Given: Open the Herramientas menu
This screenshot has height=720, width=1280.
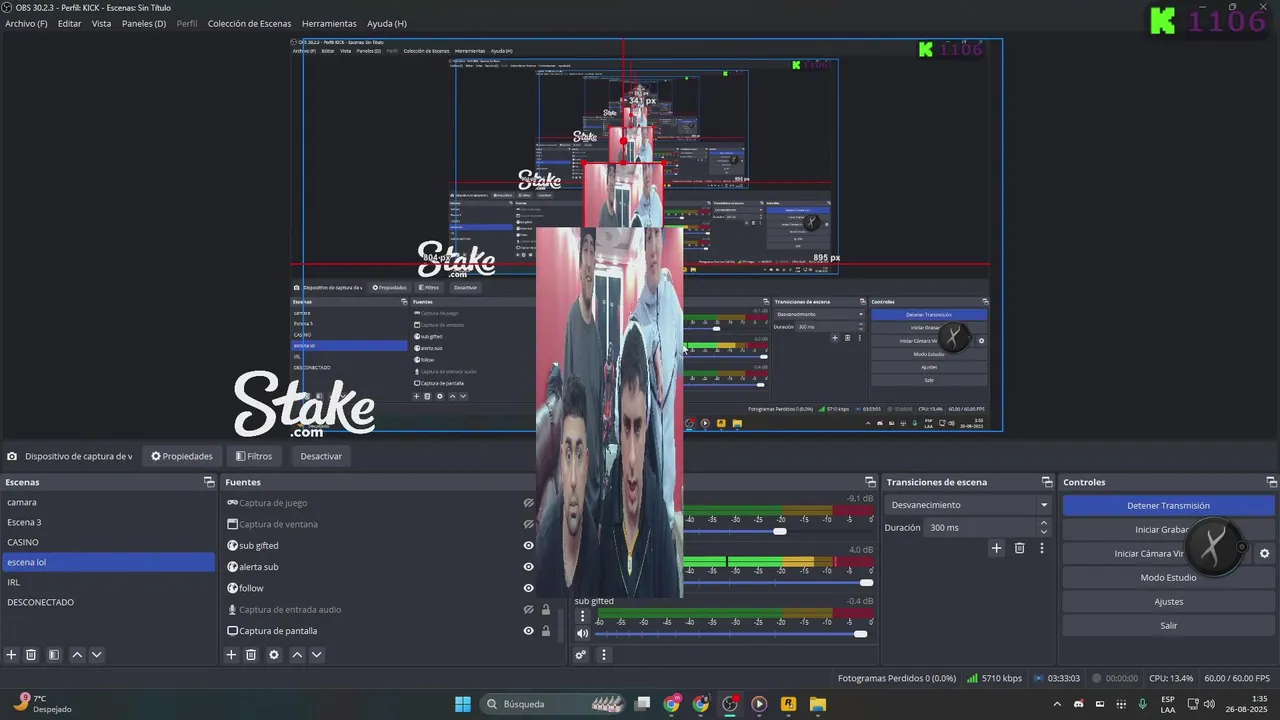Looking at the screenshot, I should 329,23.
